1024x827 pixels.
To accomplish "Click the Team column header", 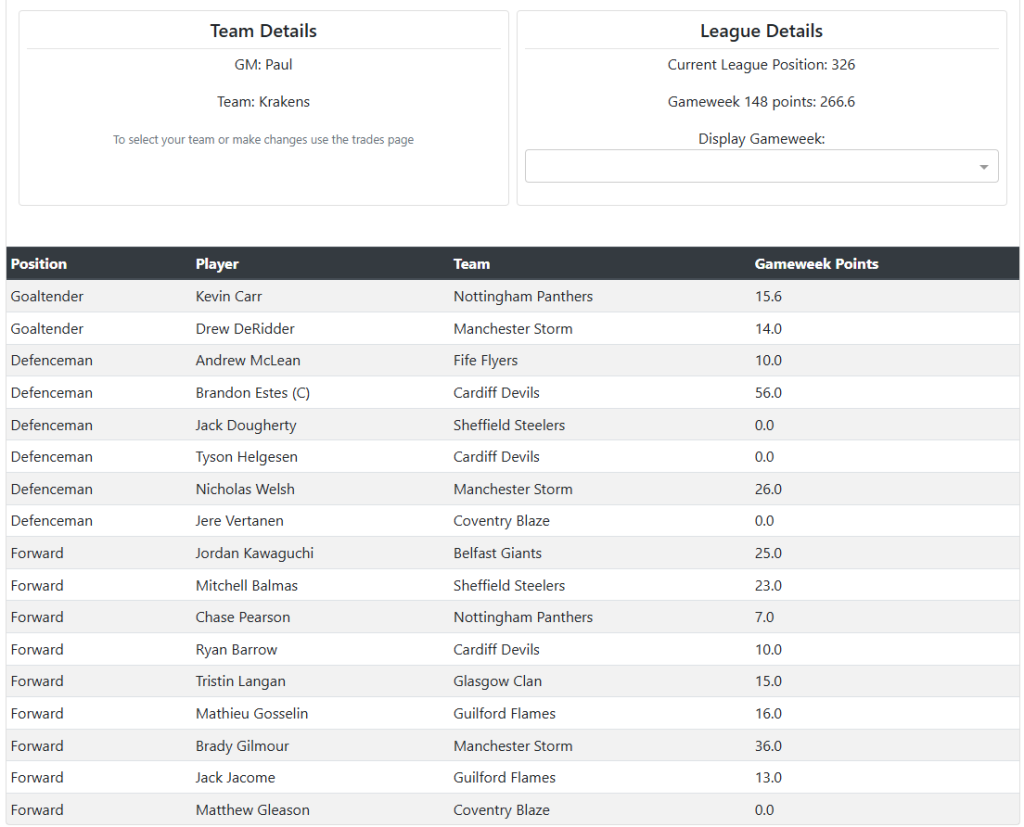I will (x=471, y=264).
